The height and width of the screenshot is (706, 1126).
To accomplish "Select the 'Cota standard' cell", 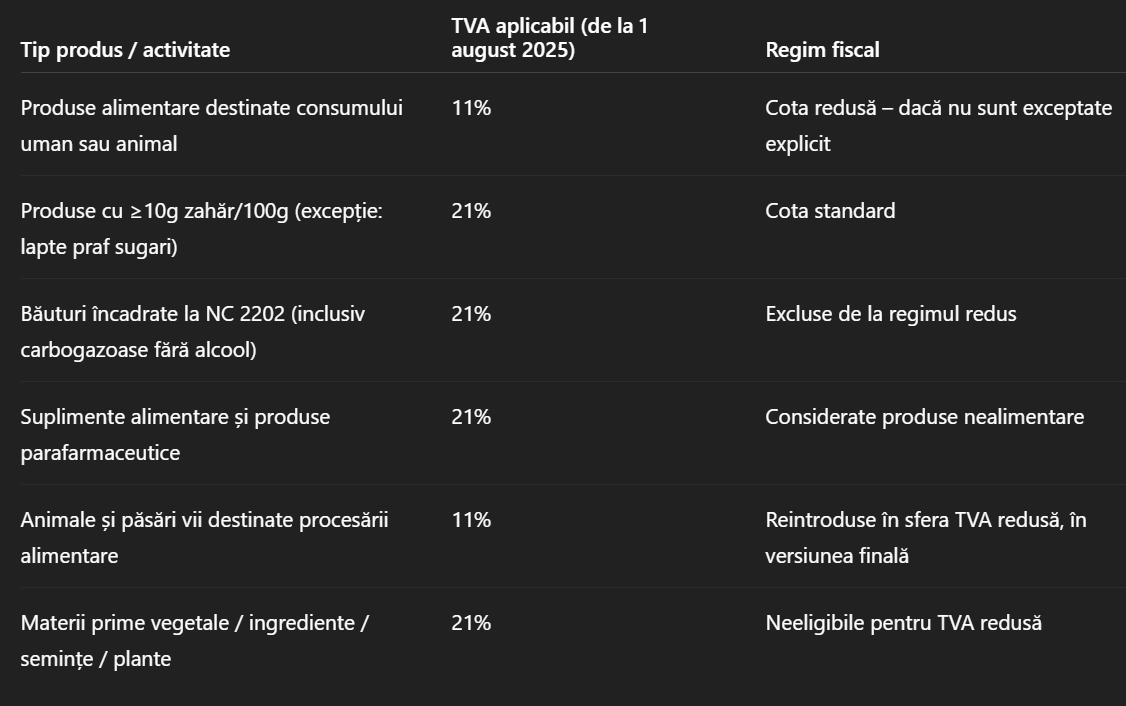I will [x=830, y=210].
